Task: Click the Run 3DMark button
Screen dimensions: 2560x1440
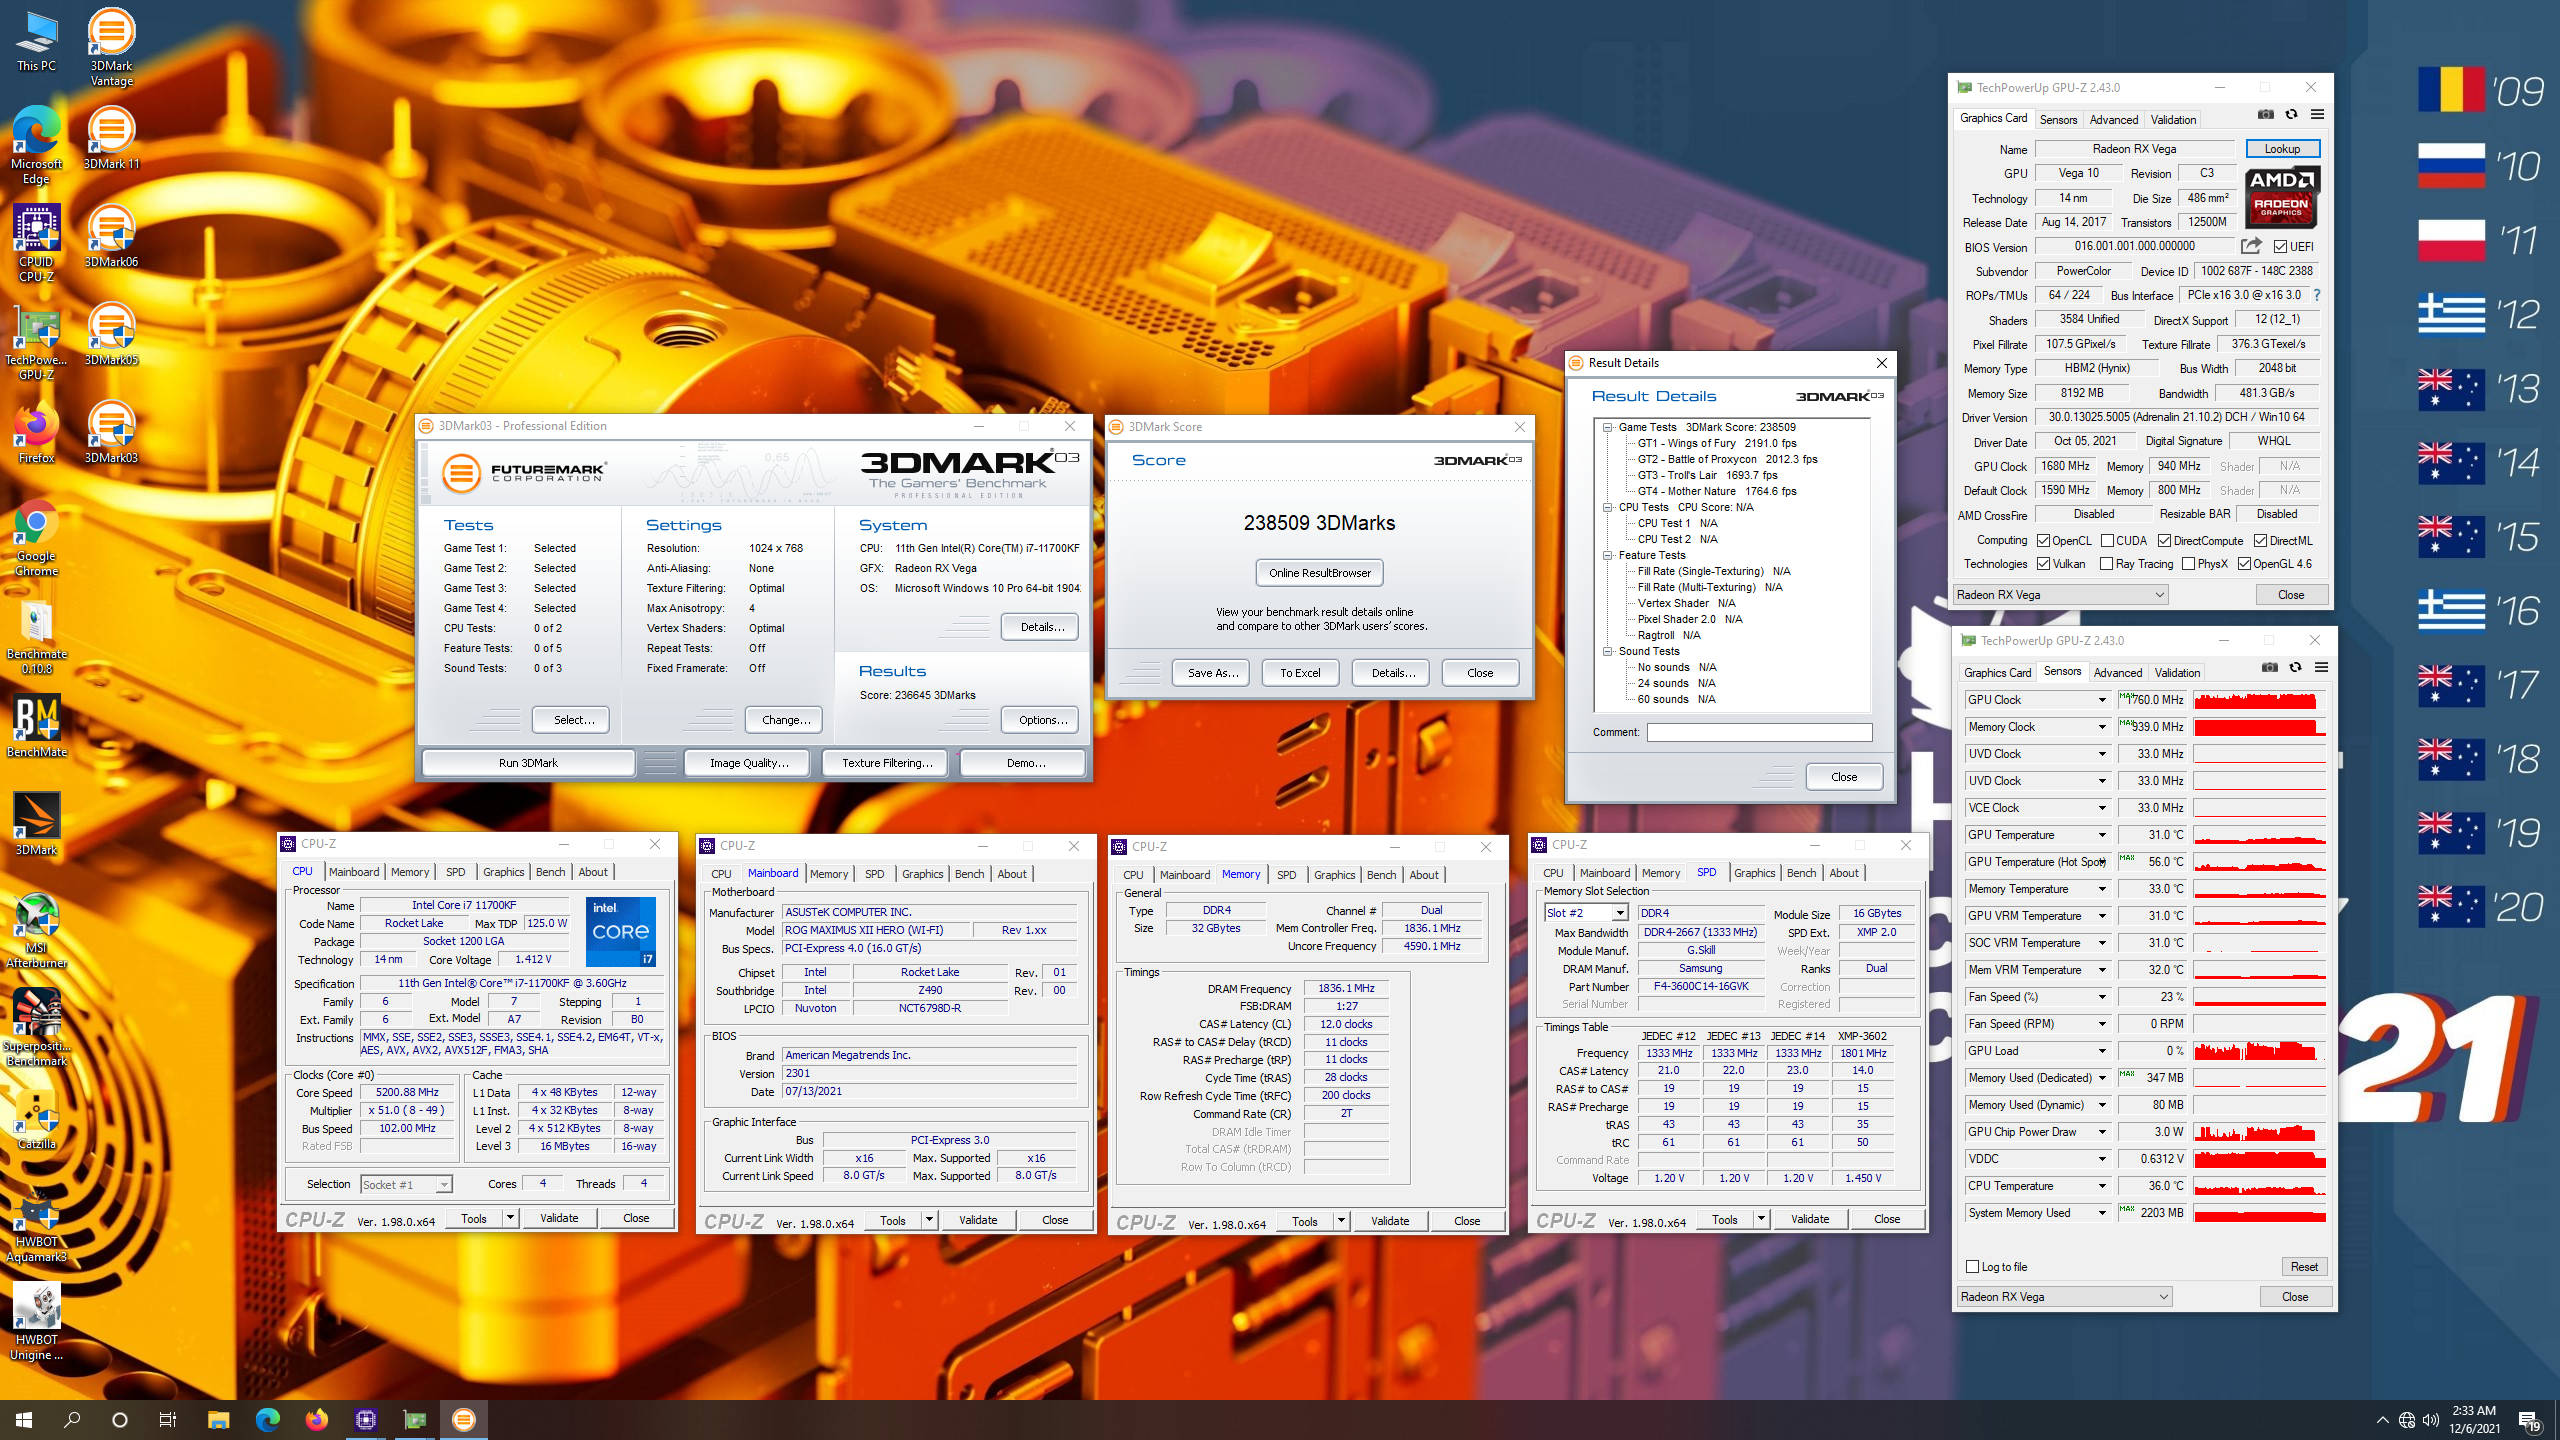Action: (x=528, y=763)
